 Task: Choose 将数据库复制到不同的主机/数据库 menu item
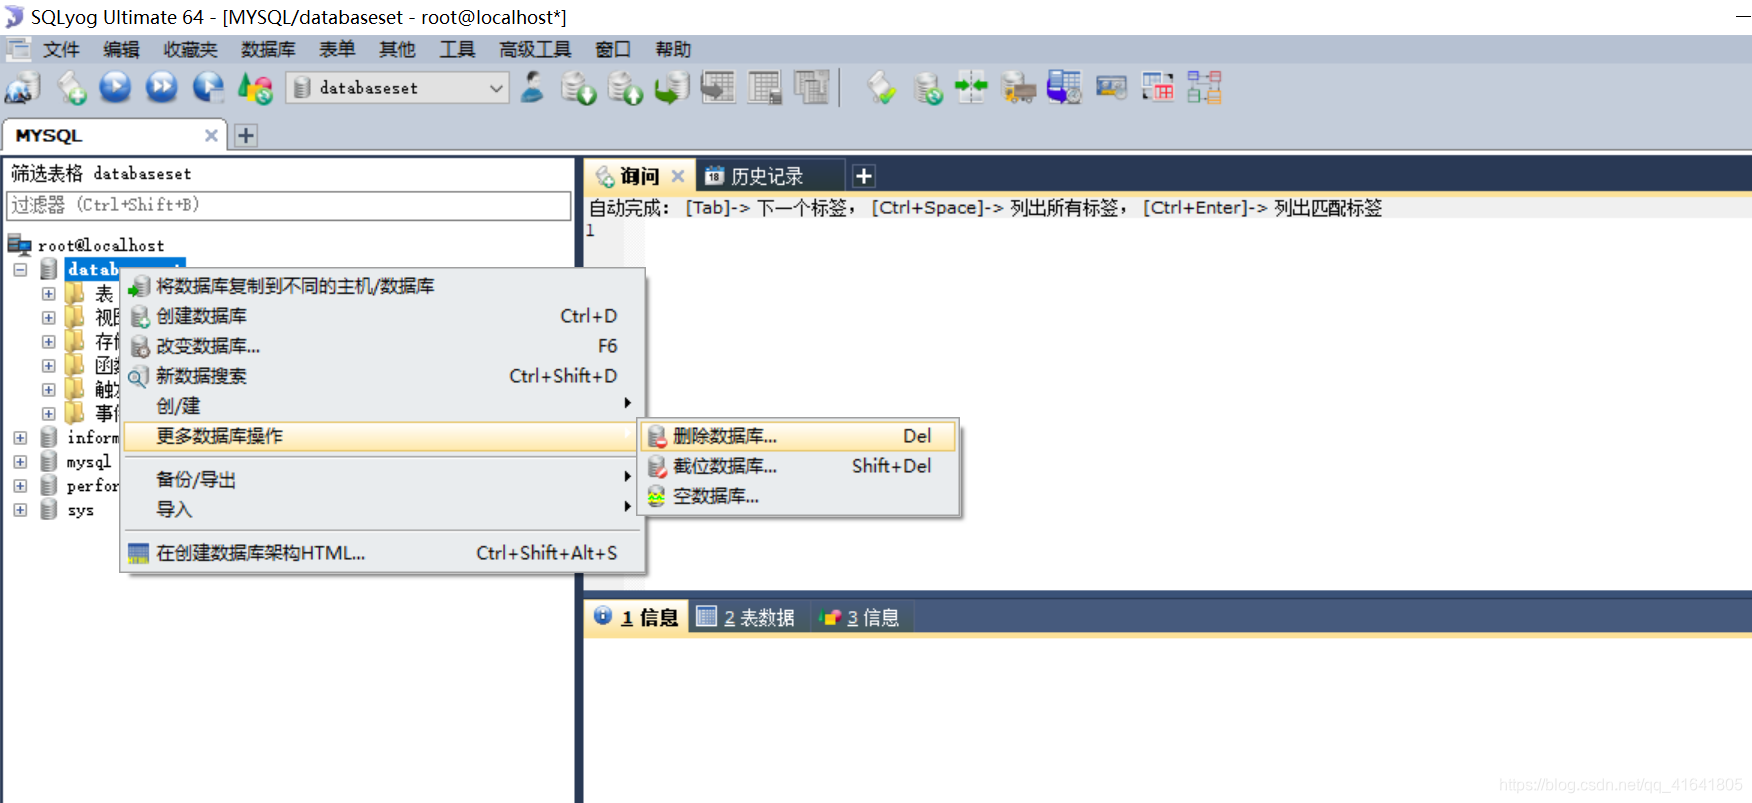point(383,286)
